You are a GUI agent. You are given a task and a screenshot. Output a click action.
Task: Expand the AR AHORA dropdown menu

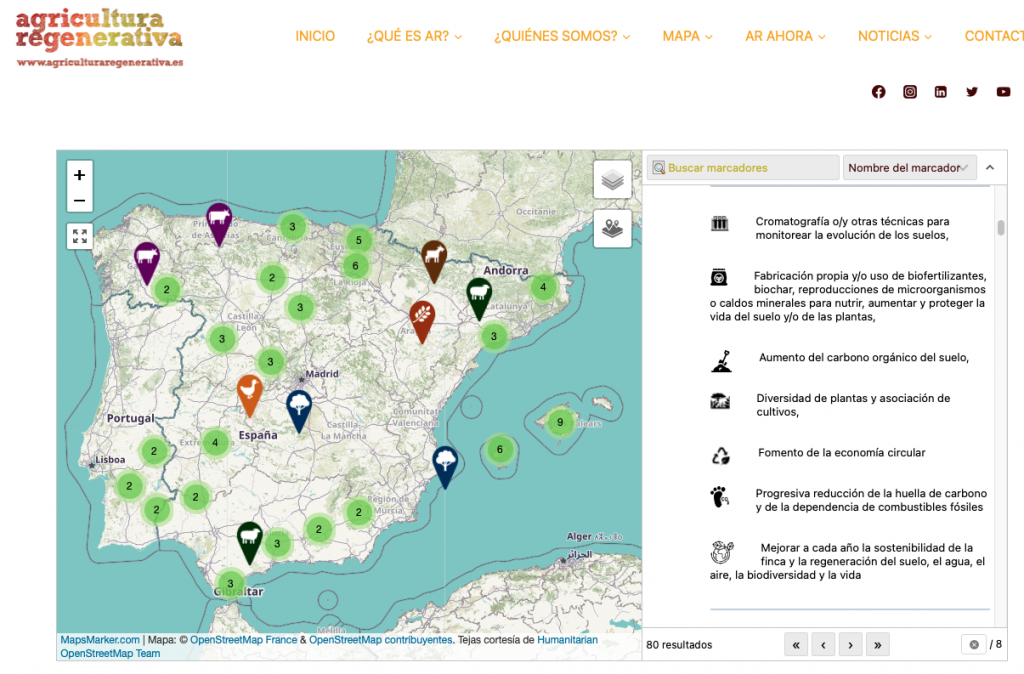click(x=785, y=36)
